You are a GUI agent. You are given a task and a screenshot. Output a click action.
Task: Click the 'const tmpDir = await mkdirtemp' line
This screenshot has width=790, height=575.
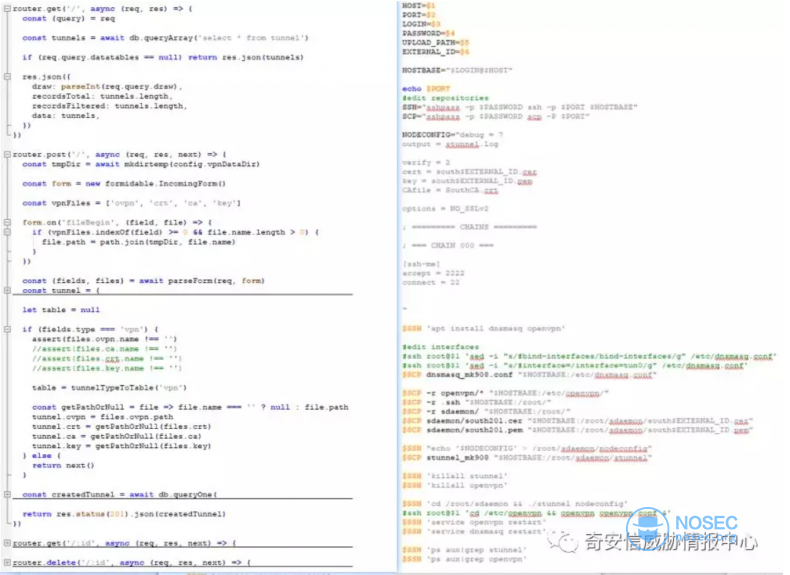(x=141, y=164)
